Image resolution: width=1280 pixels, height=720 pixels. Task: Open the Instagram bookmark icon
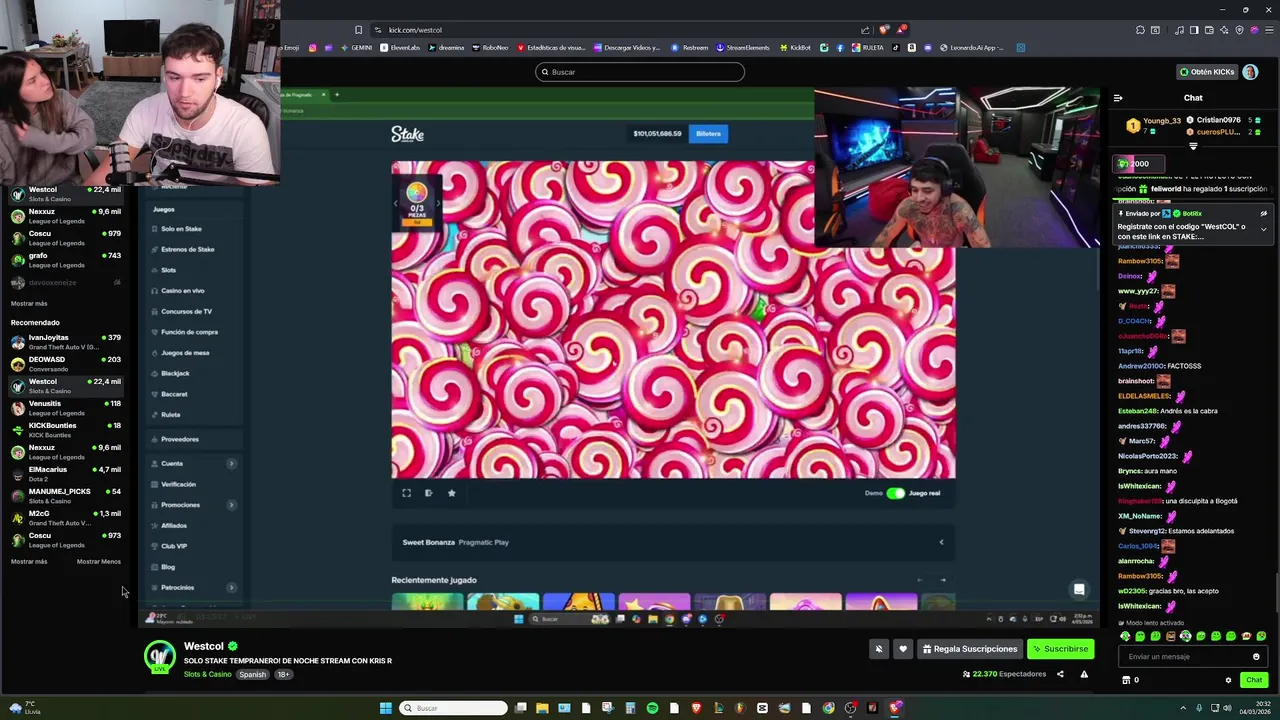coord(312,48)
